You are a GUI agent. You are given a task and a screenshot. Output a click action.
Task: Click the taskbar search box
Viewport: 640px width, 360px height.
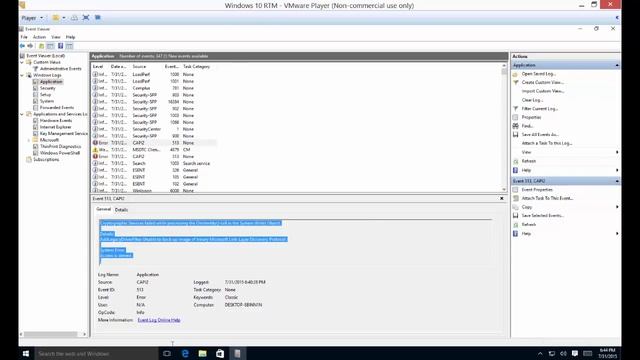click(96, 353)
